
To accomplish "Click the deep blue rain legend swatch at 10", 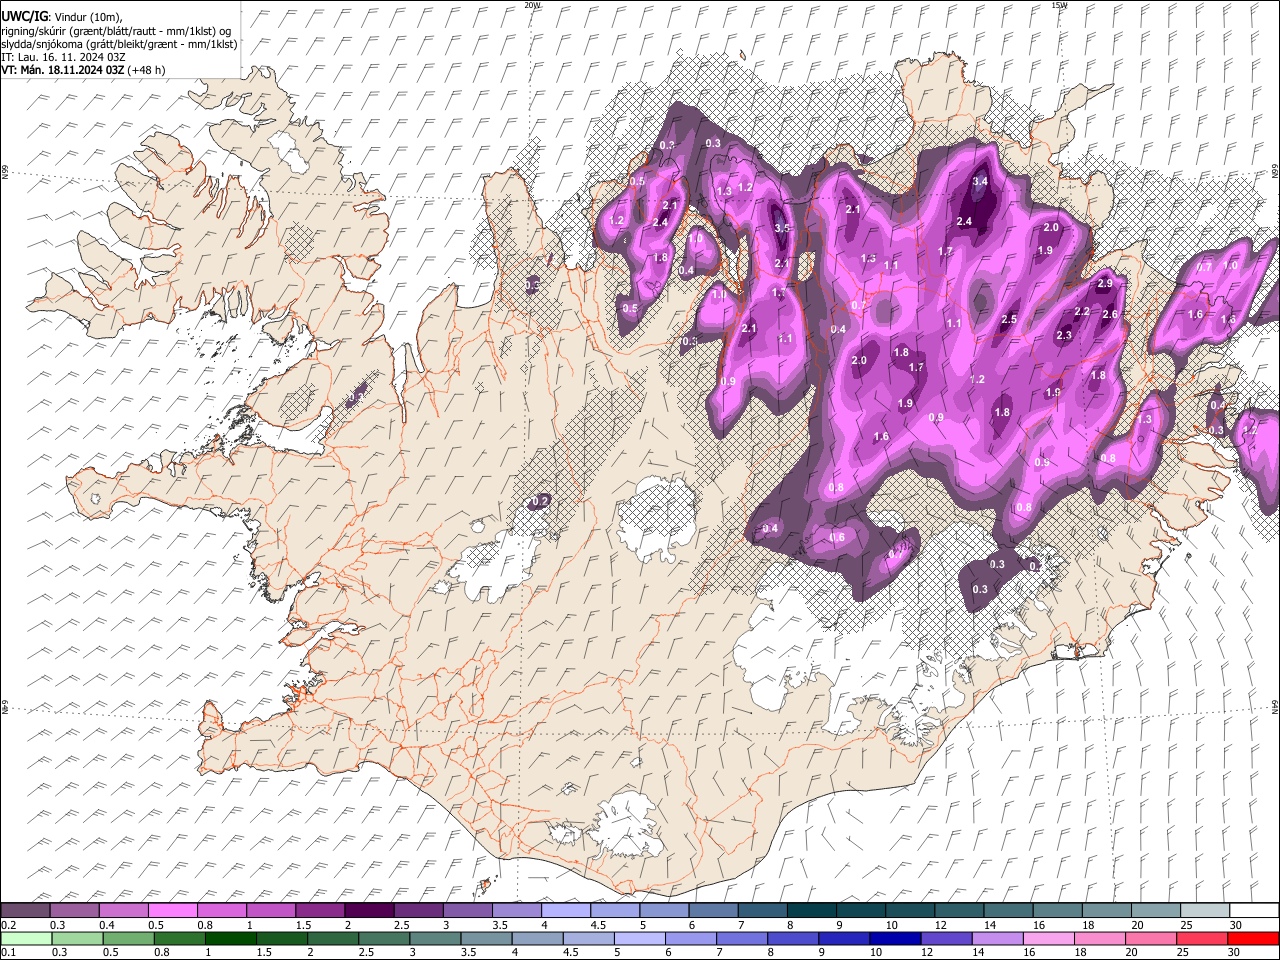I will click(895, 938).
